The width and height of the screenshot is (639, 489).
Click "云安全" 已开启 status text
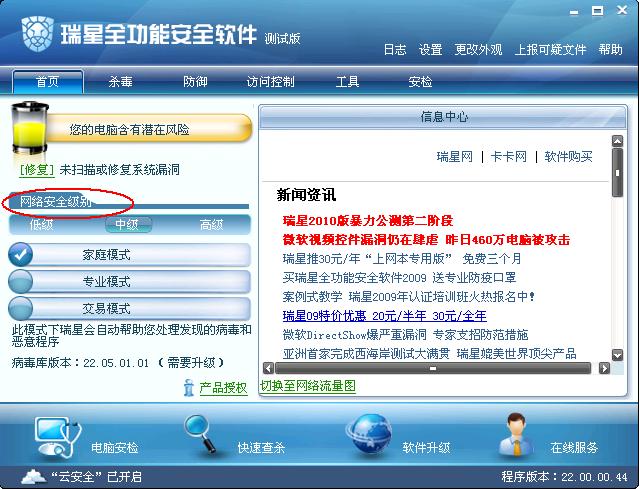(96, 477)
